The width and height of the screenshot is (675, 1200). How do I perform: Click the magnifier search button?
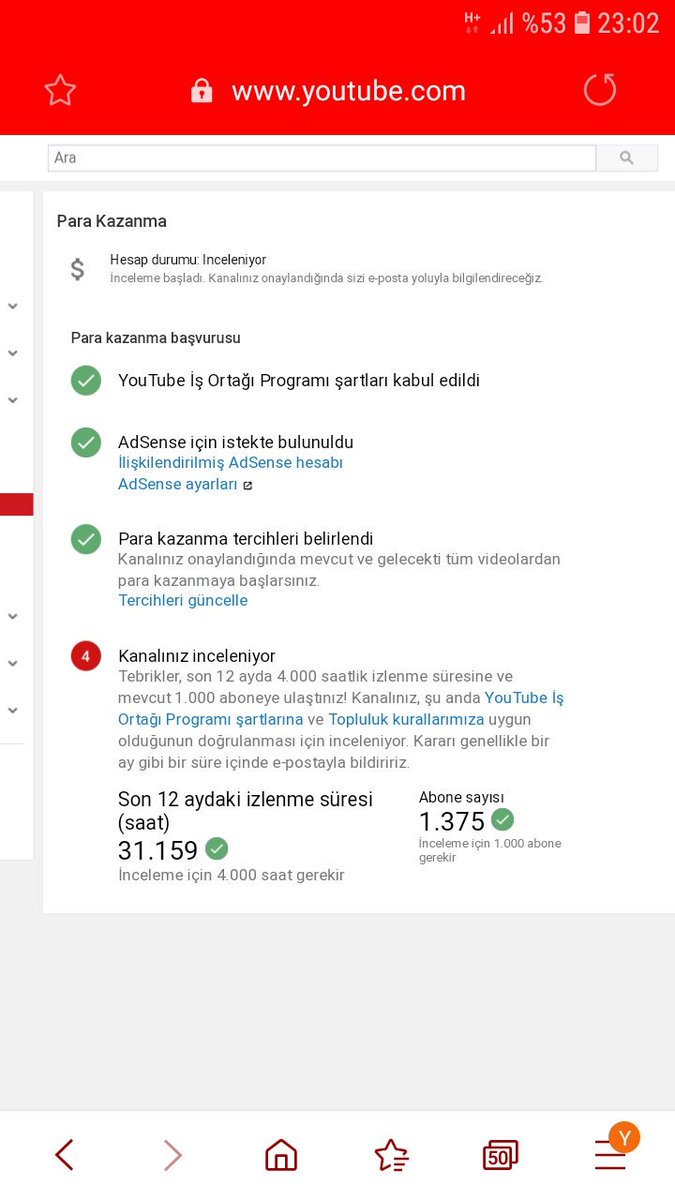pos(627,158)
